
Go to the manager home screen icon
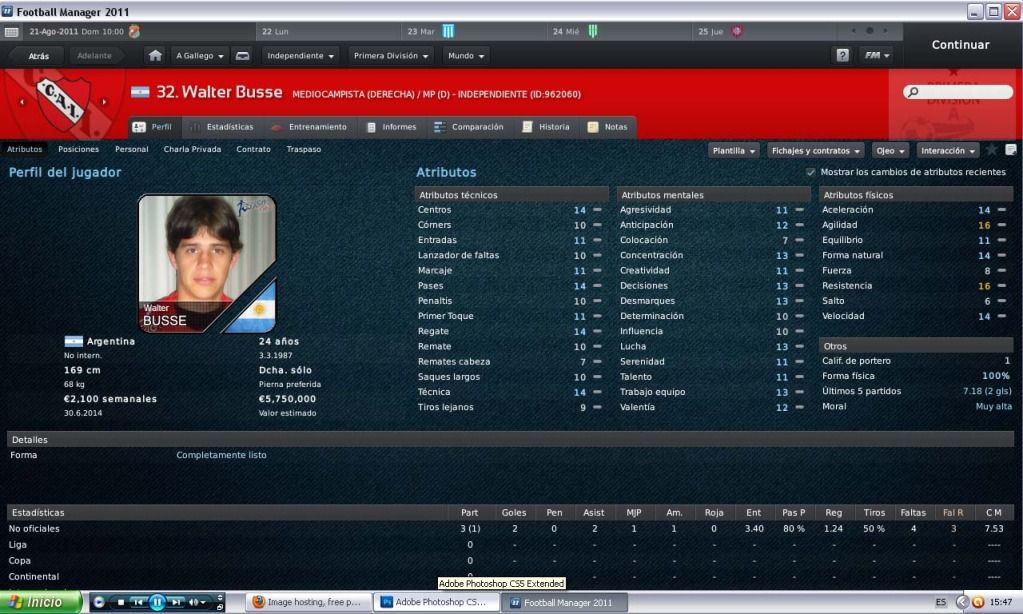click(155, 55)
